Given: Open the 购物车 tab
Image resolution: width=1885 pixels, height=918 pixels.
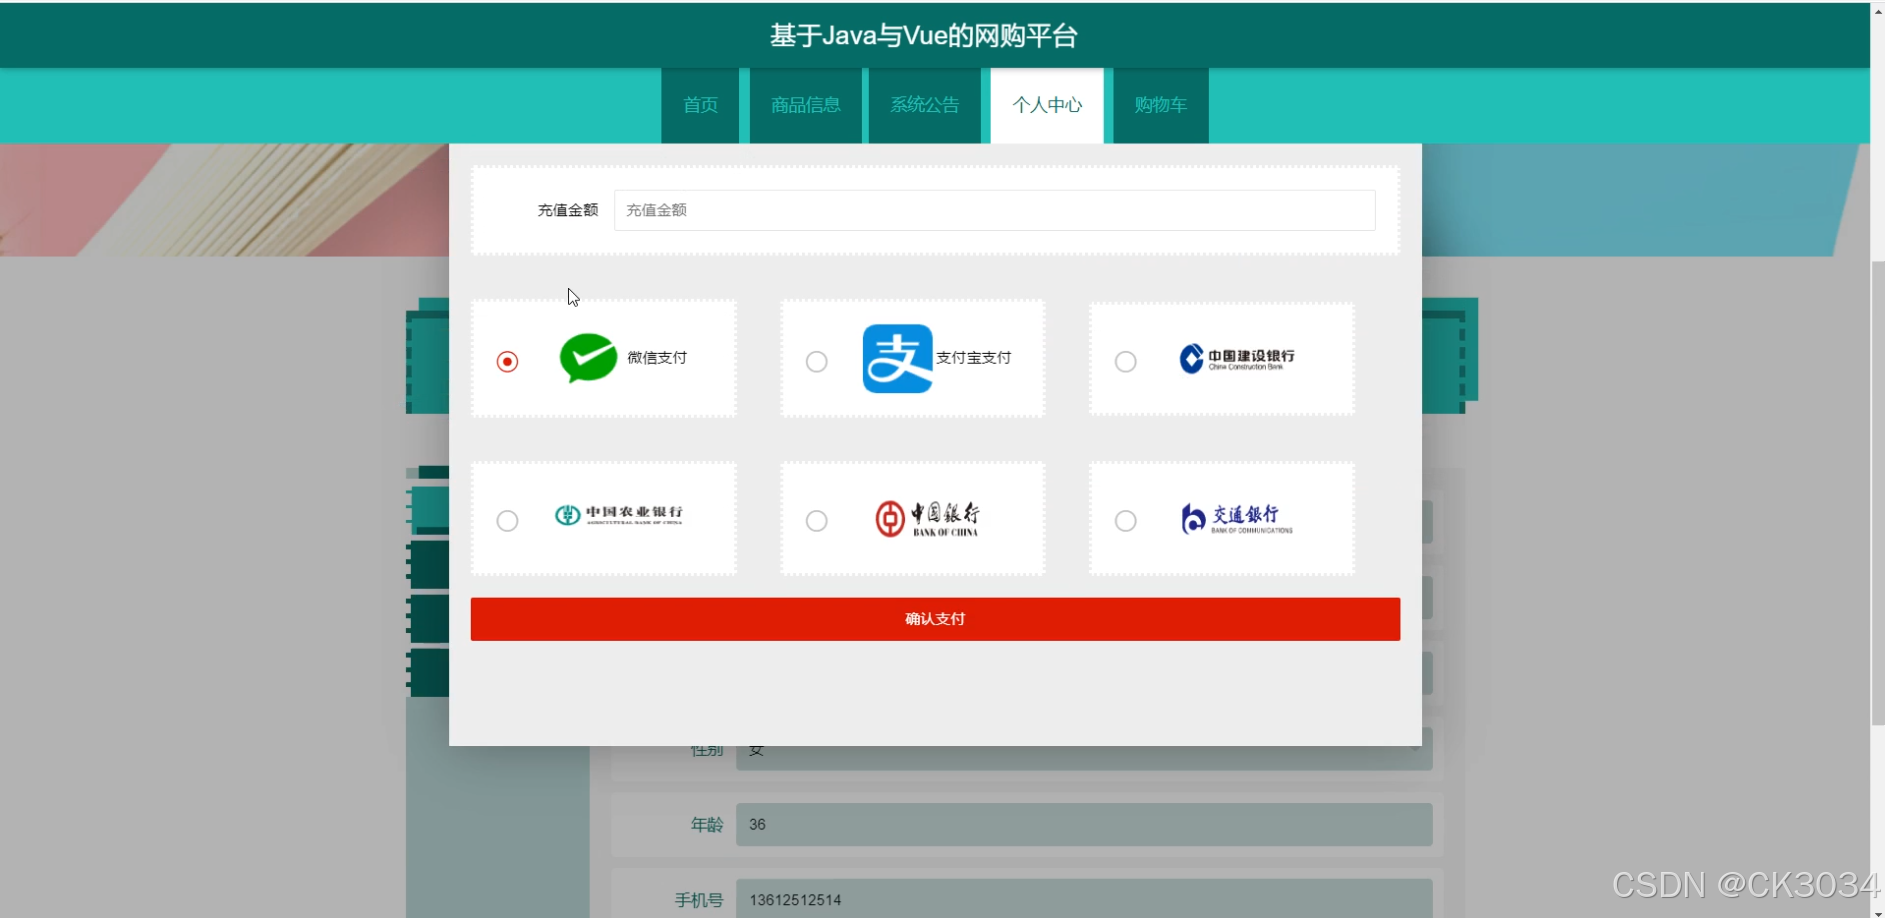Looking at the screenshot, I should 1161,105.
